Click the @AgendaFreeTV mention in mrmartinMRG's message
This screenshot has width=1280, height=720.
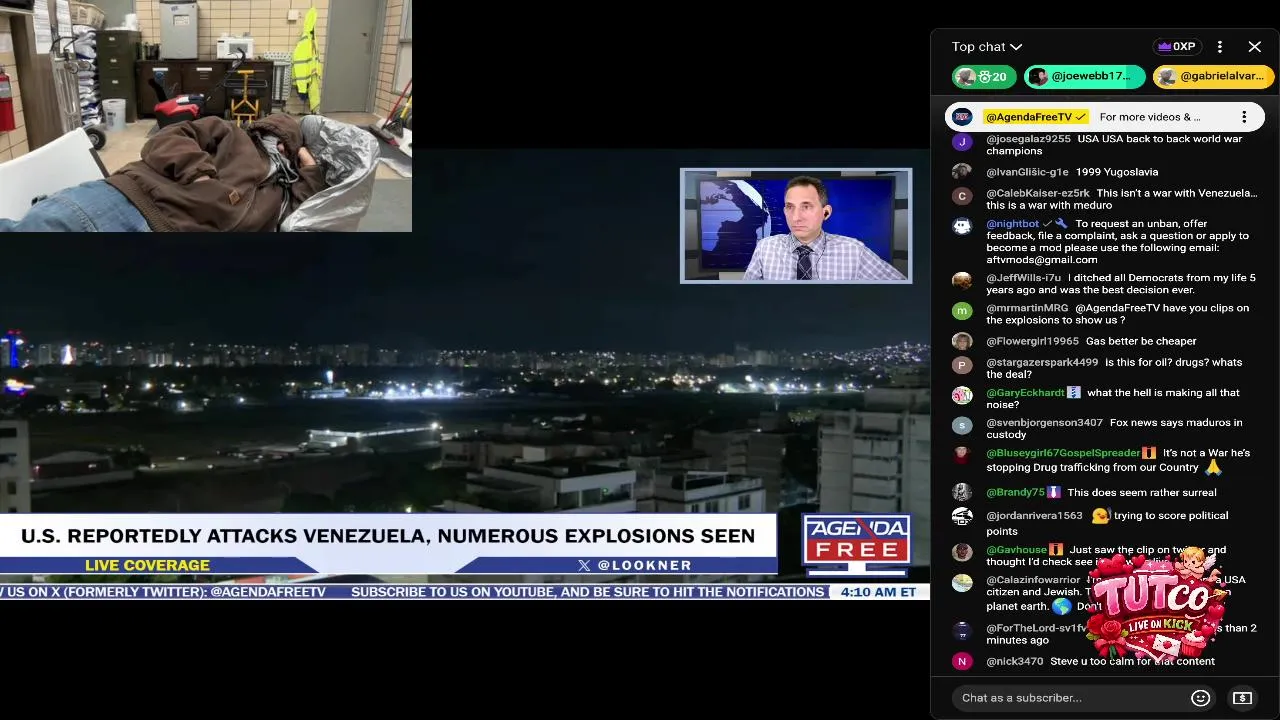(x=1117, y=308)
